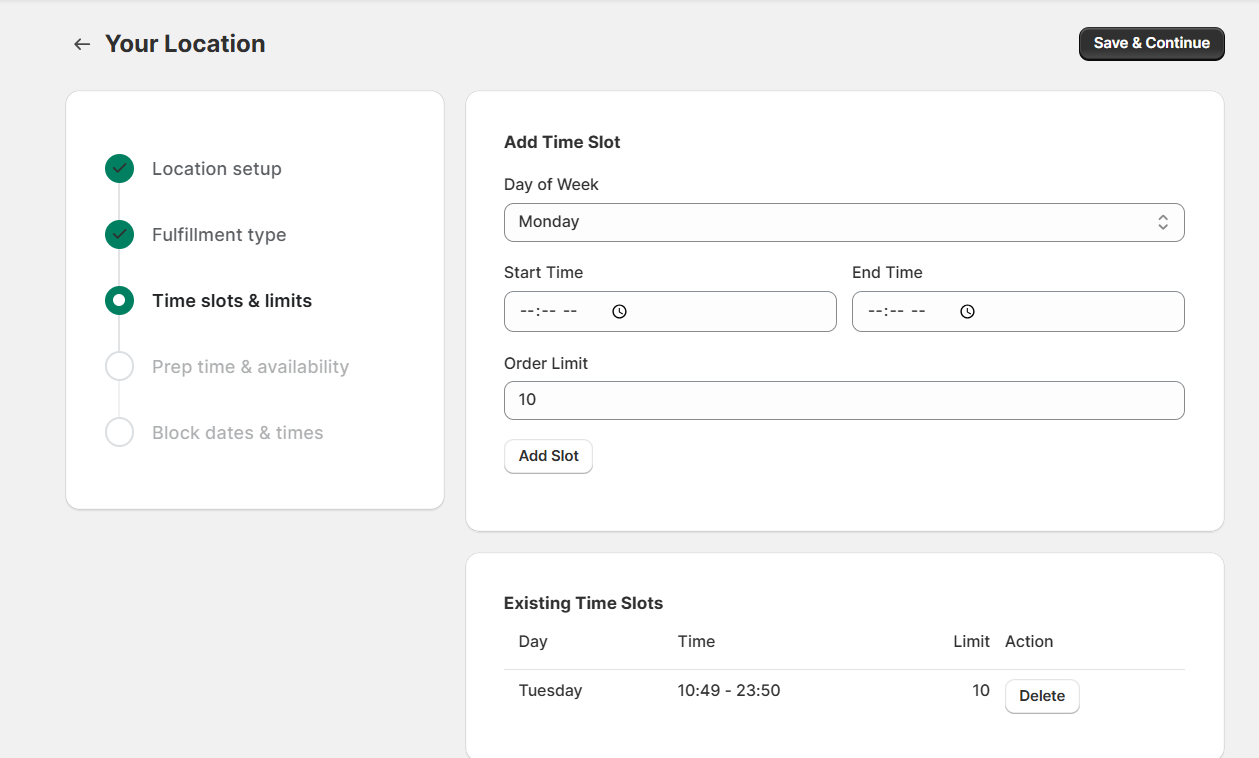Image resolution: width=1259 pixels, height=758 pixels.
Task: Click the back arrow beside Your Location
Action: click(82, 44)
